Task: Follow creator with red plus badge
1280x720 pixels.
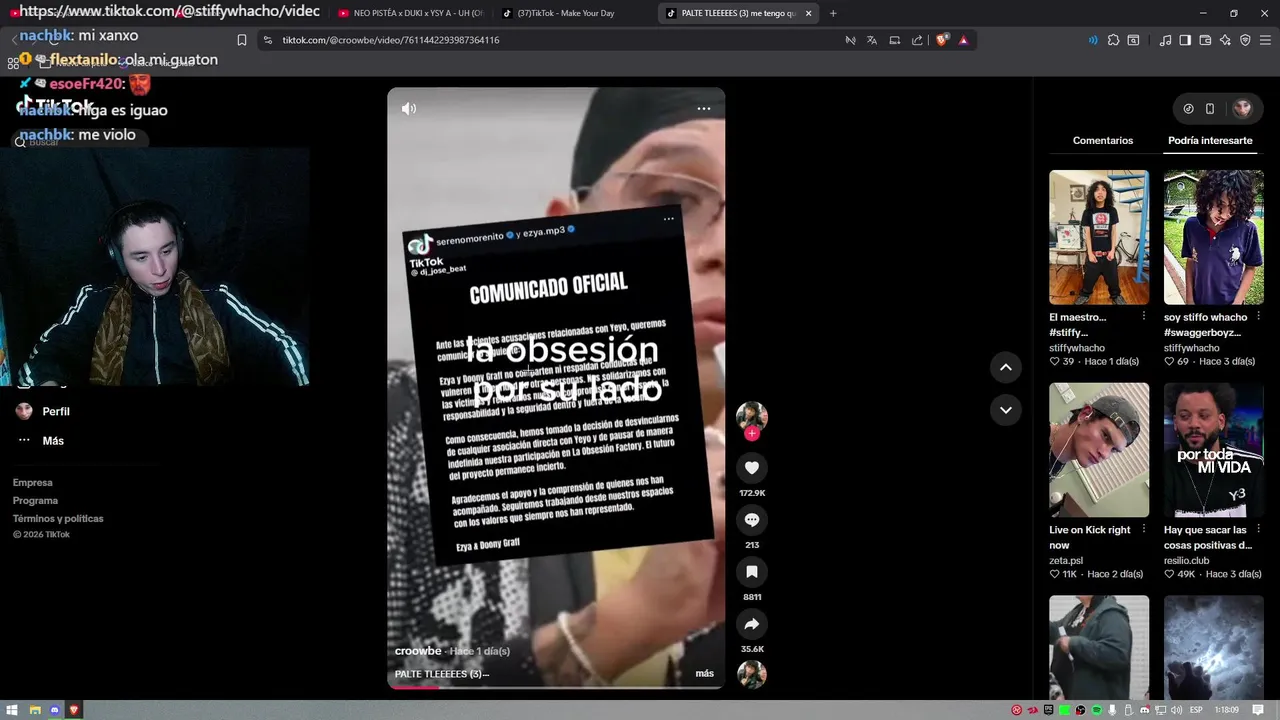Action: tap(752, 434)
